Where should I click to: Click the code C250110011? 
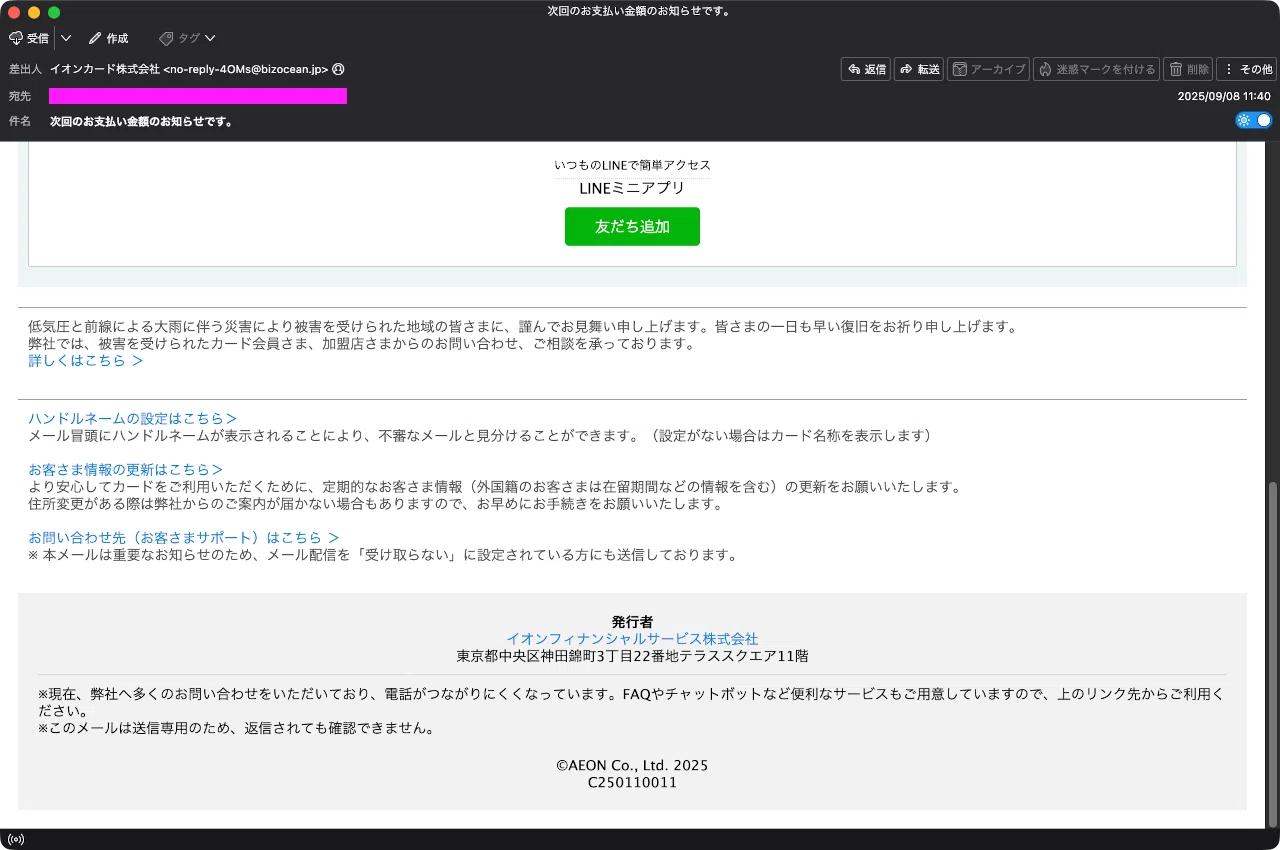(x=632, y=782)
